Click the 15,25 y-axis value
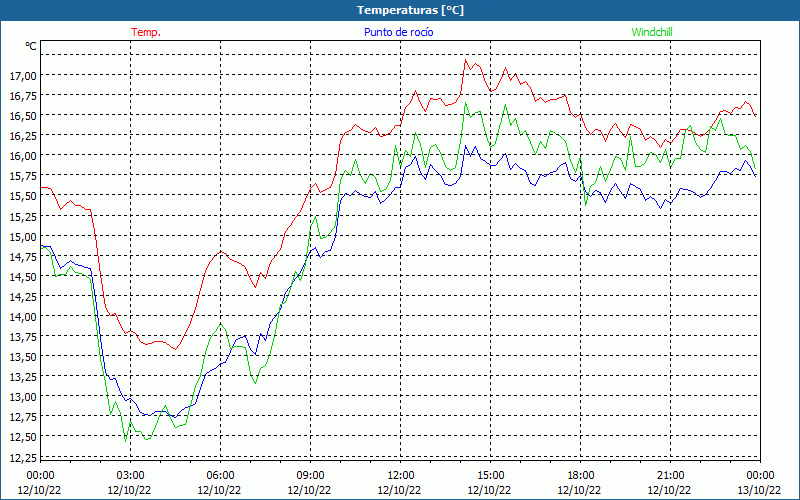The width and height of the screenshot is (800, 500). click(23, 216)
